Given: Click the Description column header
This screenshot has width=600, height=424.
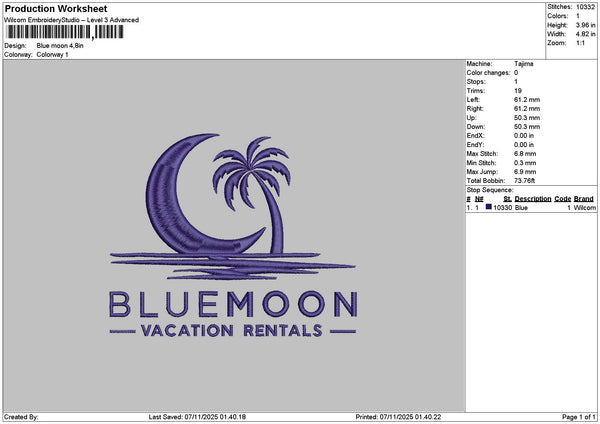Looking at the screenshot, I should click(x=533, y=199).
